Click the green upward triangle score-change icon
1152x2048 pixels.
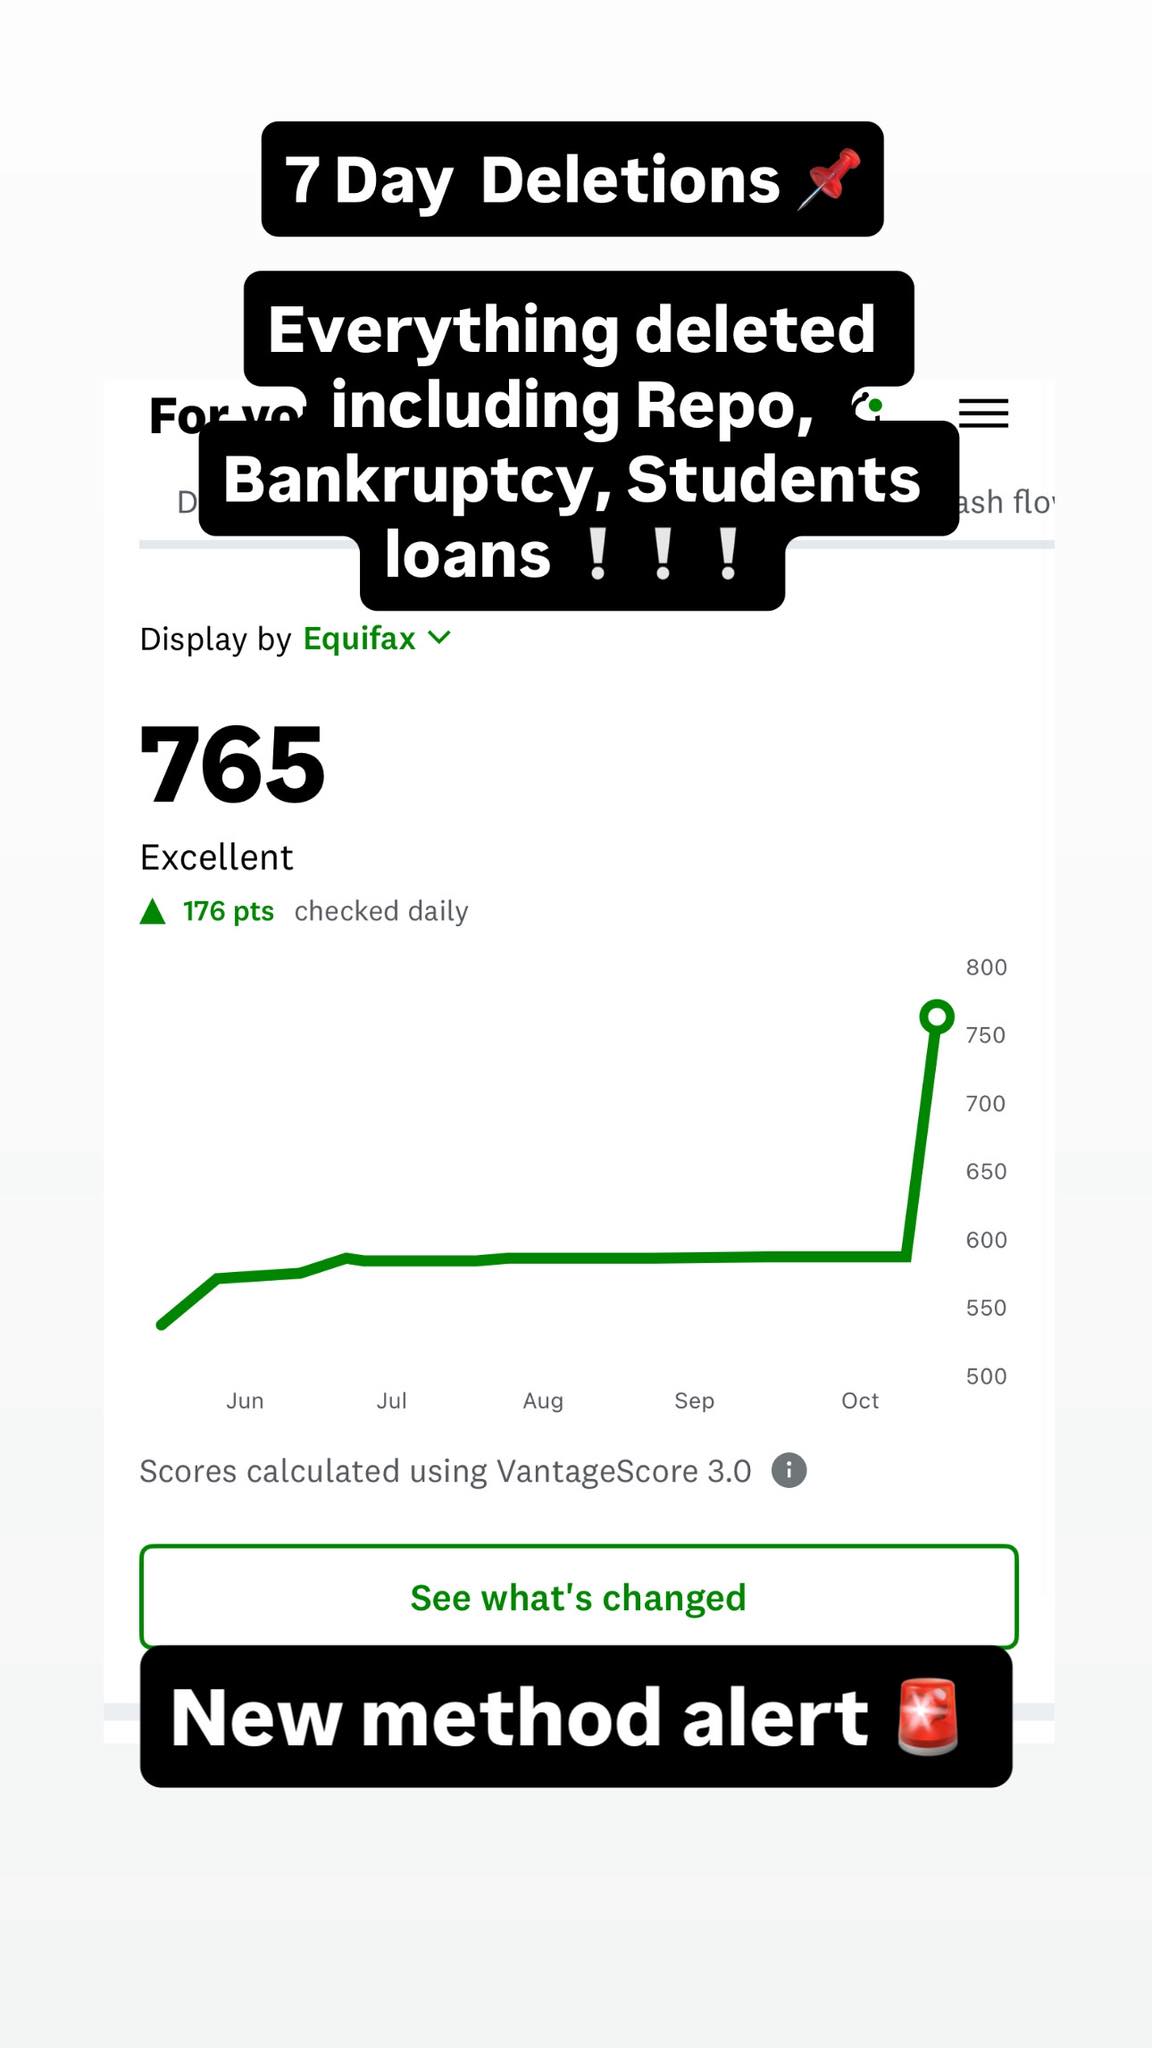(x=152, y=911)
